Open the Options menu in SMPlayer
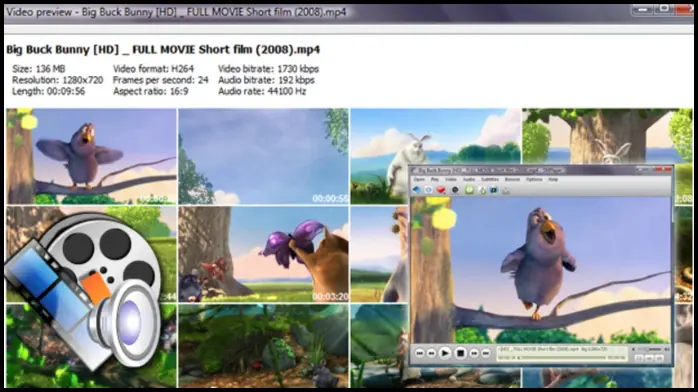The image size is (698, 392). click(534, 179)
